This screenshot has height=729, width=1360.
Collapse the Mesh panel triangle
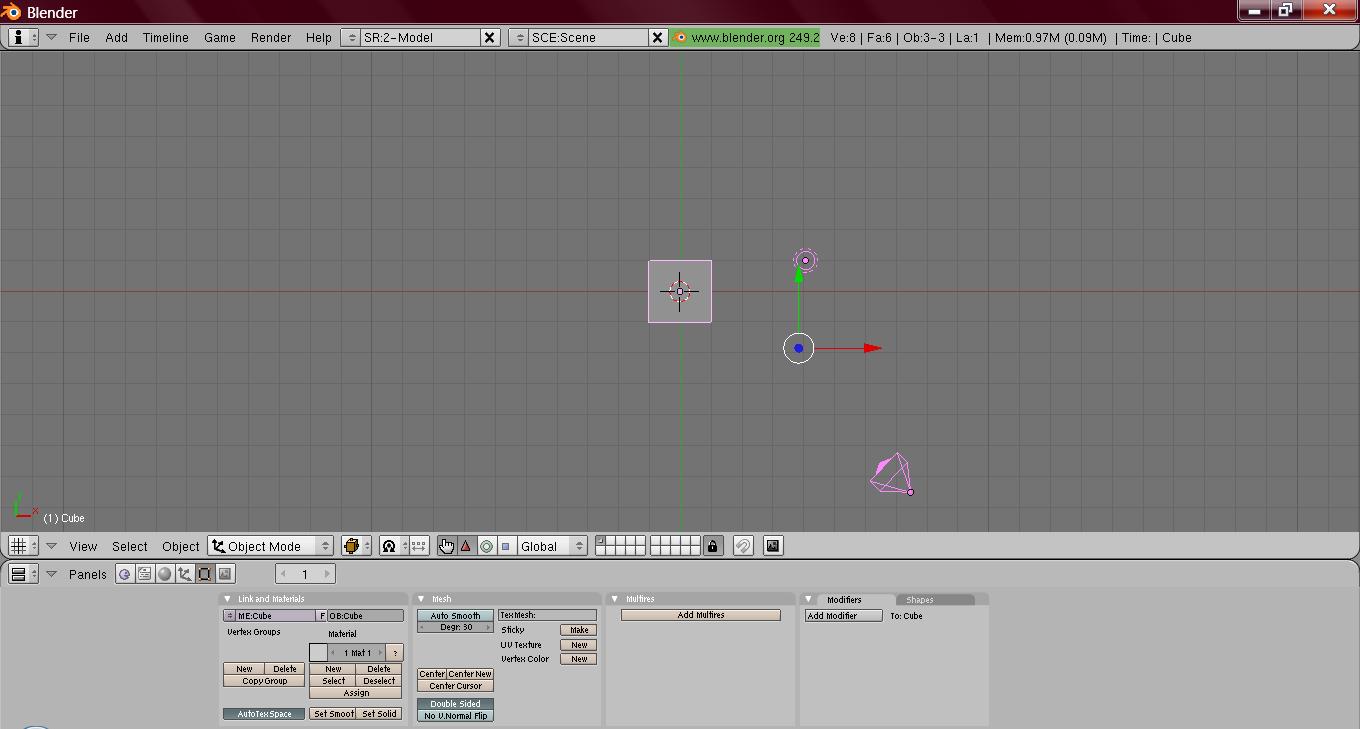tap(422, 599)
